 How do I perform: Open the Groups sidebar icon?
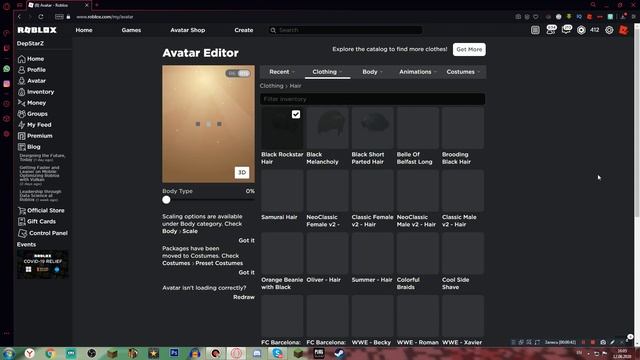point(22,114)
